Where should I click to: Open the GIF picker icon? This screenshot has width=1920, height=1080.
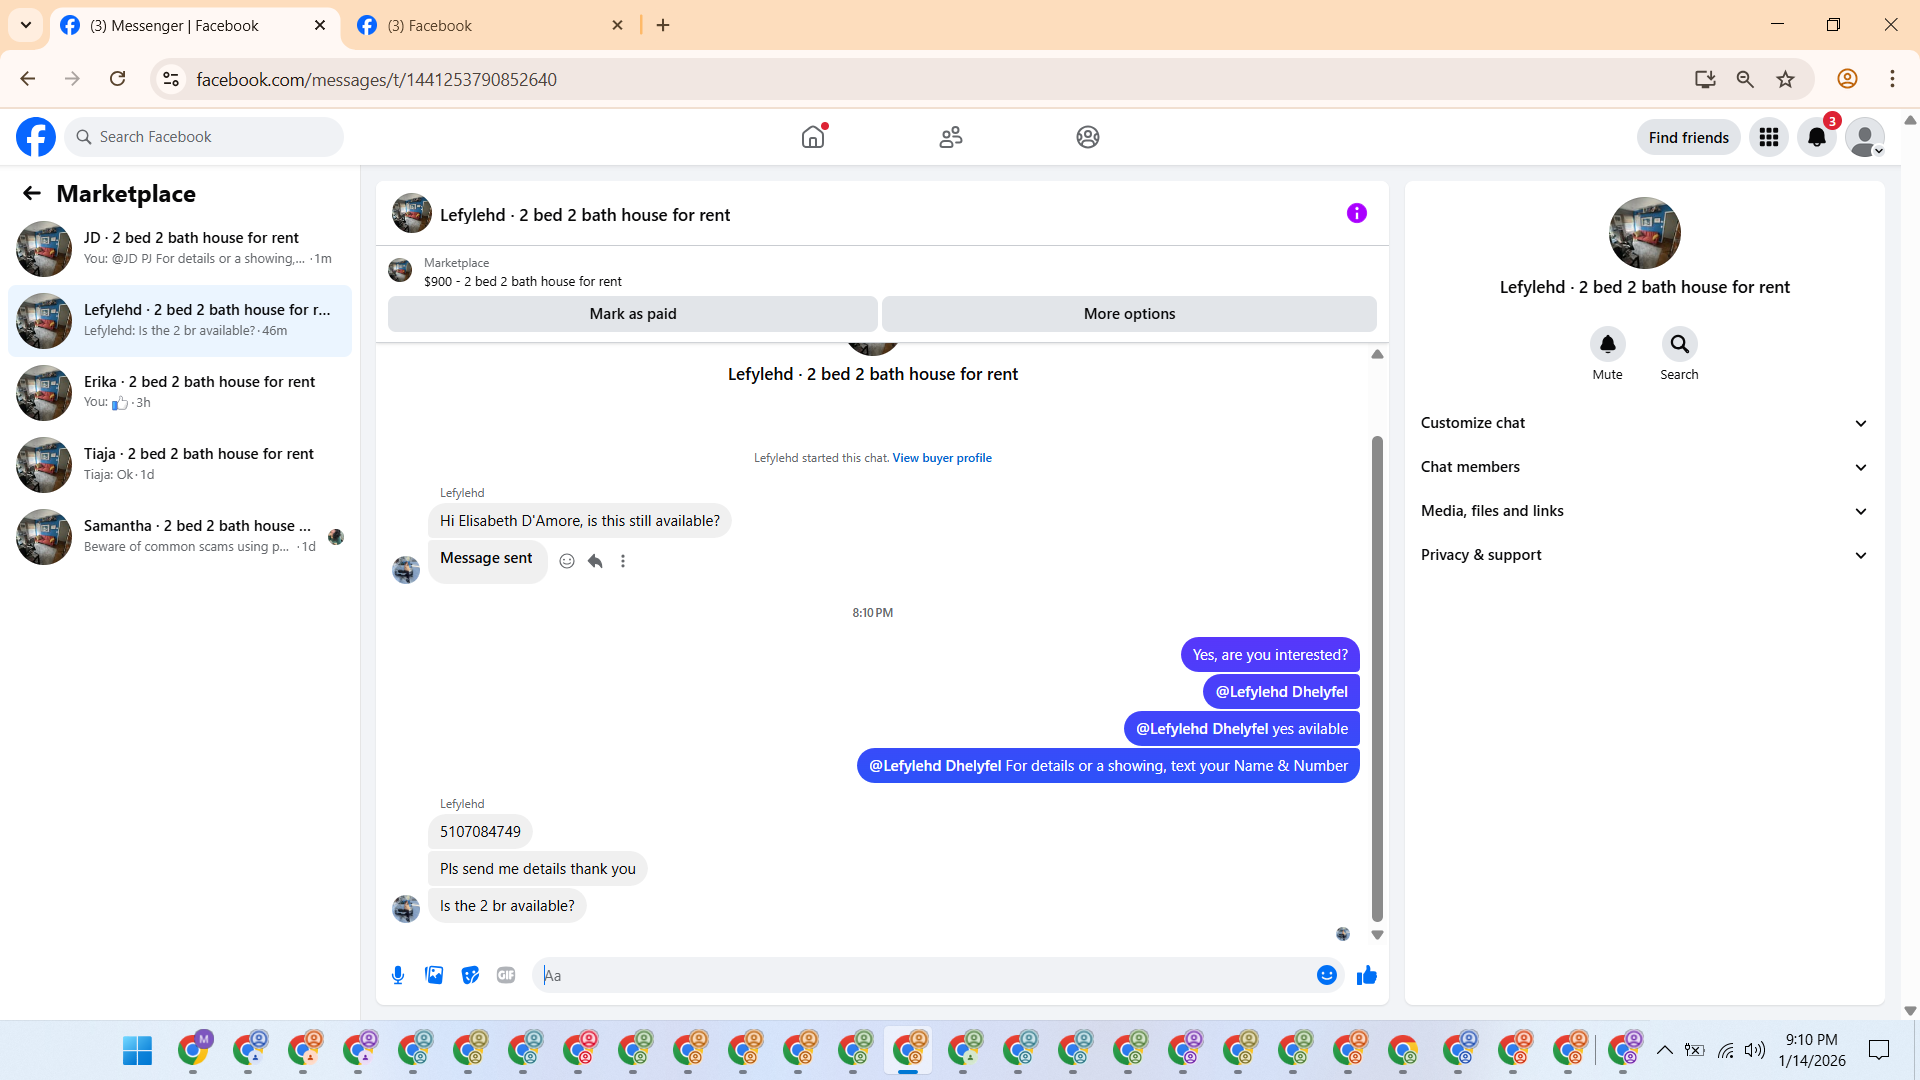(506, 975)
